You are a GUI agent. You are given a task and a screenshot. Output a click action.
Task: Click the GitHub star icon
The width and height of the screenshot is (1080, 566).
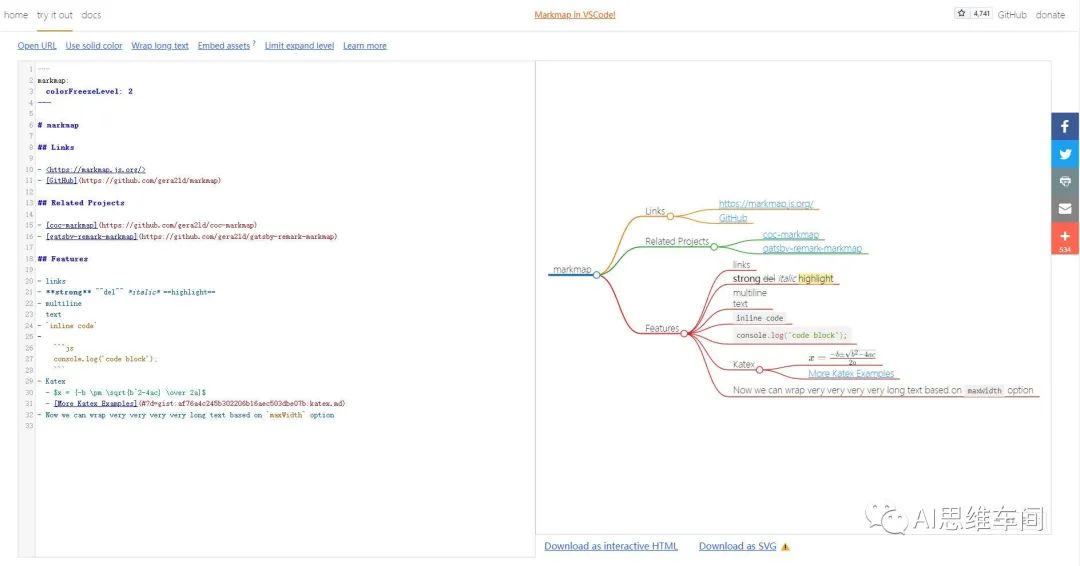pos(962,13)
